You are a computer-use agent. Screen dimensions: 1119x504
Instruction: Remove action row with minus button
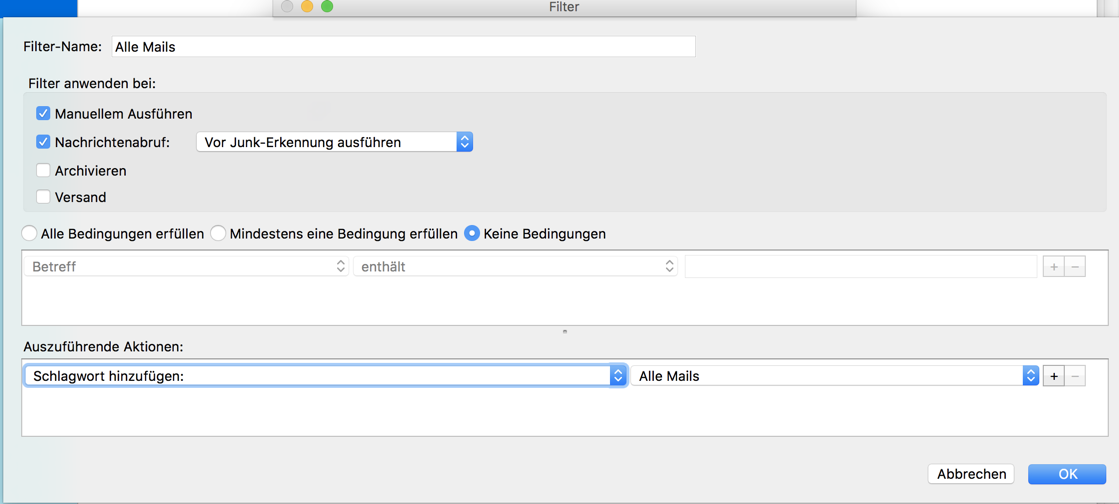[x=1075, y=376]
